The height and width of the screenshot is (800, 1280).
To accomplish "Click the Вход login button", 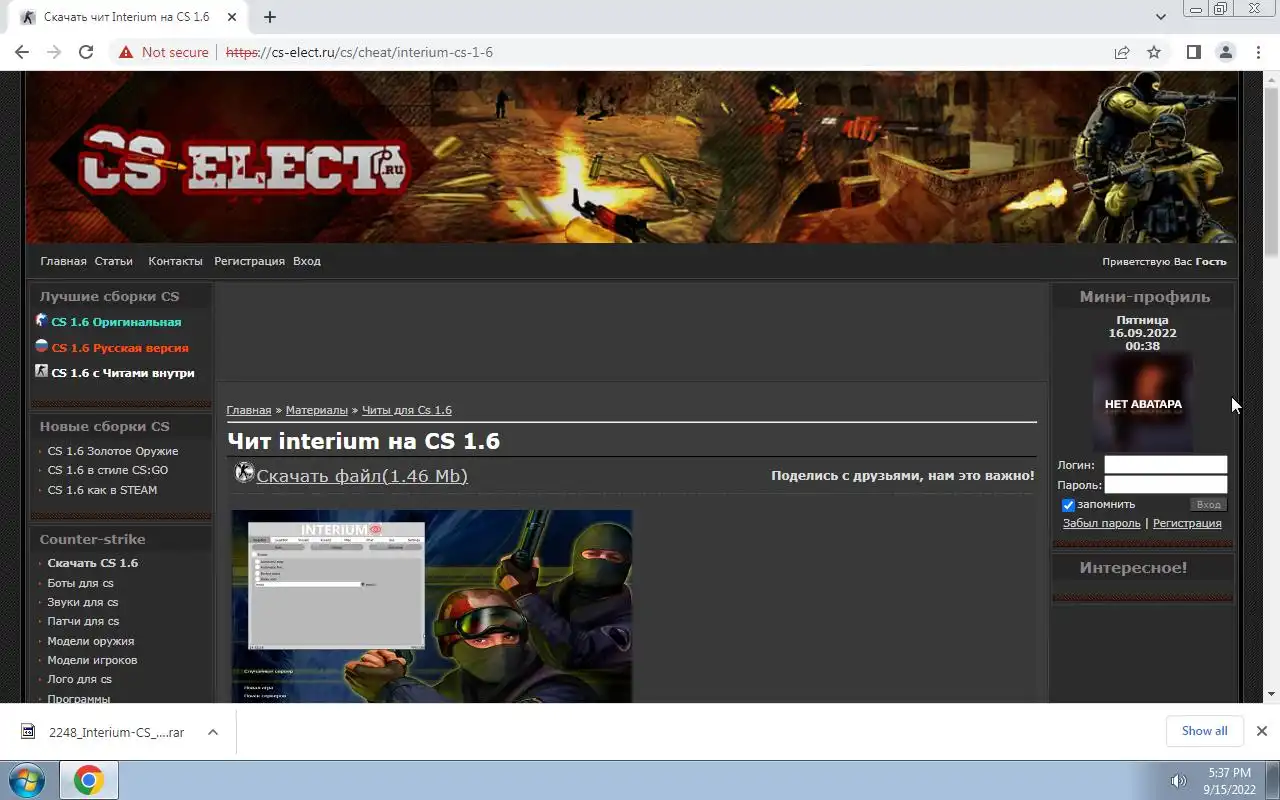I will click(x=1208, y=505).
